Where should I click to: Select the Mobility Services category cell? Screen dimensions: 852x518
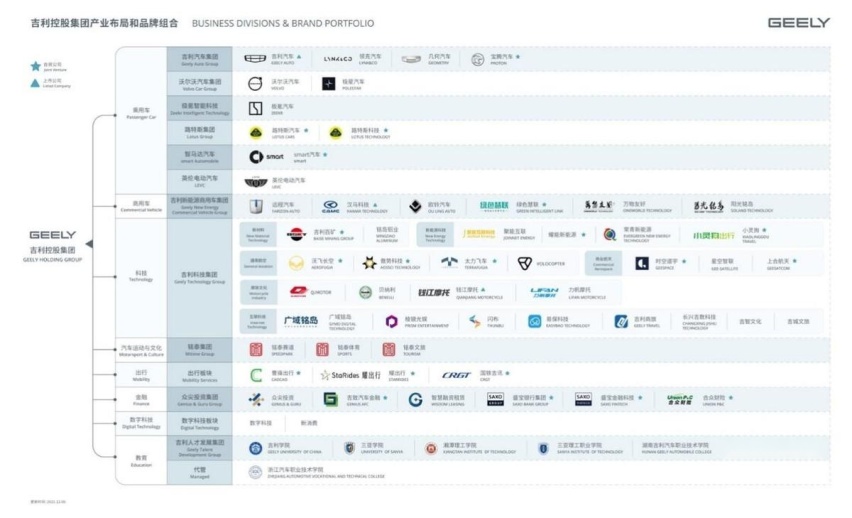tap(199, 376)
